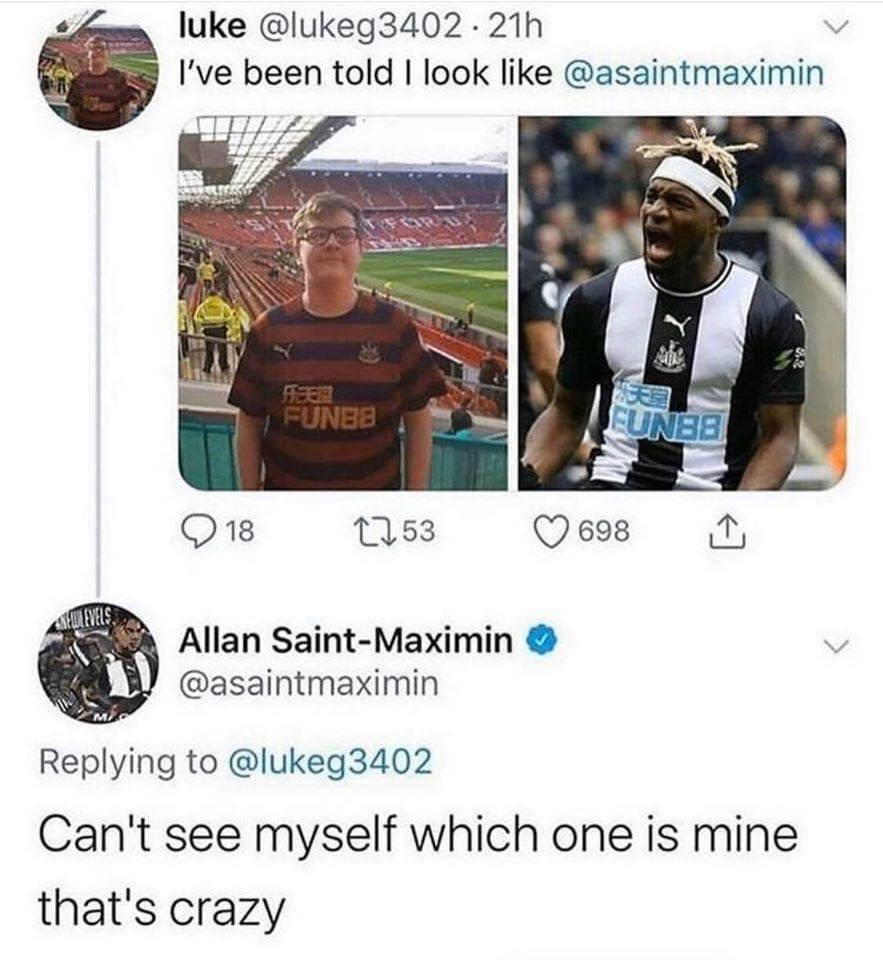This screenshot has height=960, width=883.
Task: Click the 'Allan Saint-Maximin' display name
Action: (345, 639)
